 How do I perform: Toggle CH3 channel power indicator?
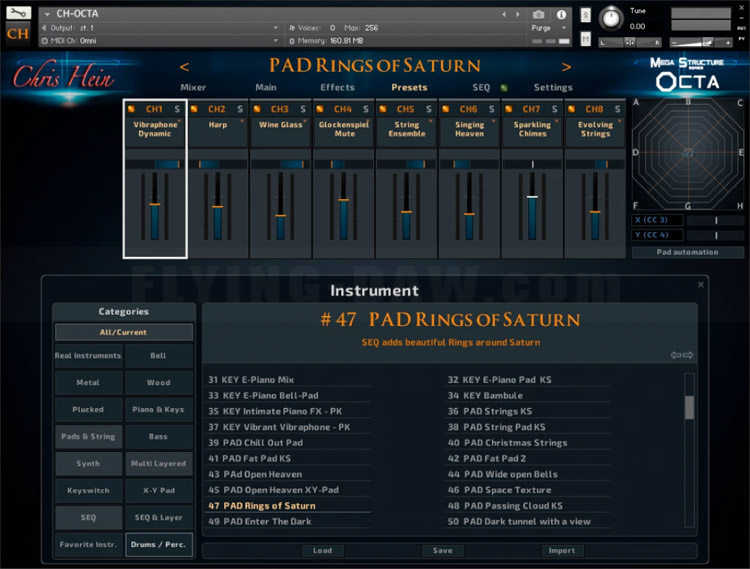point(257,109)
